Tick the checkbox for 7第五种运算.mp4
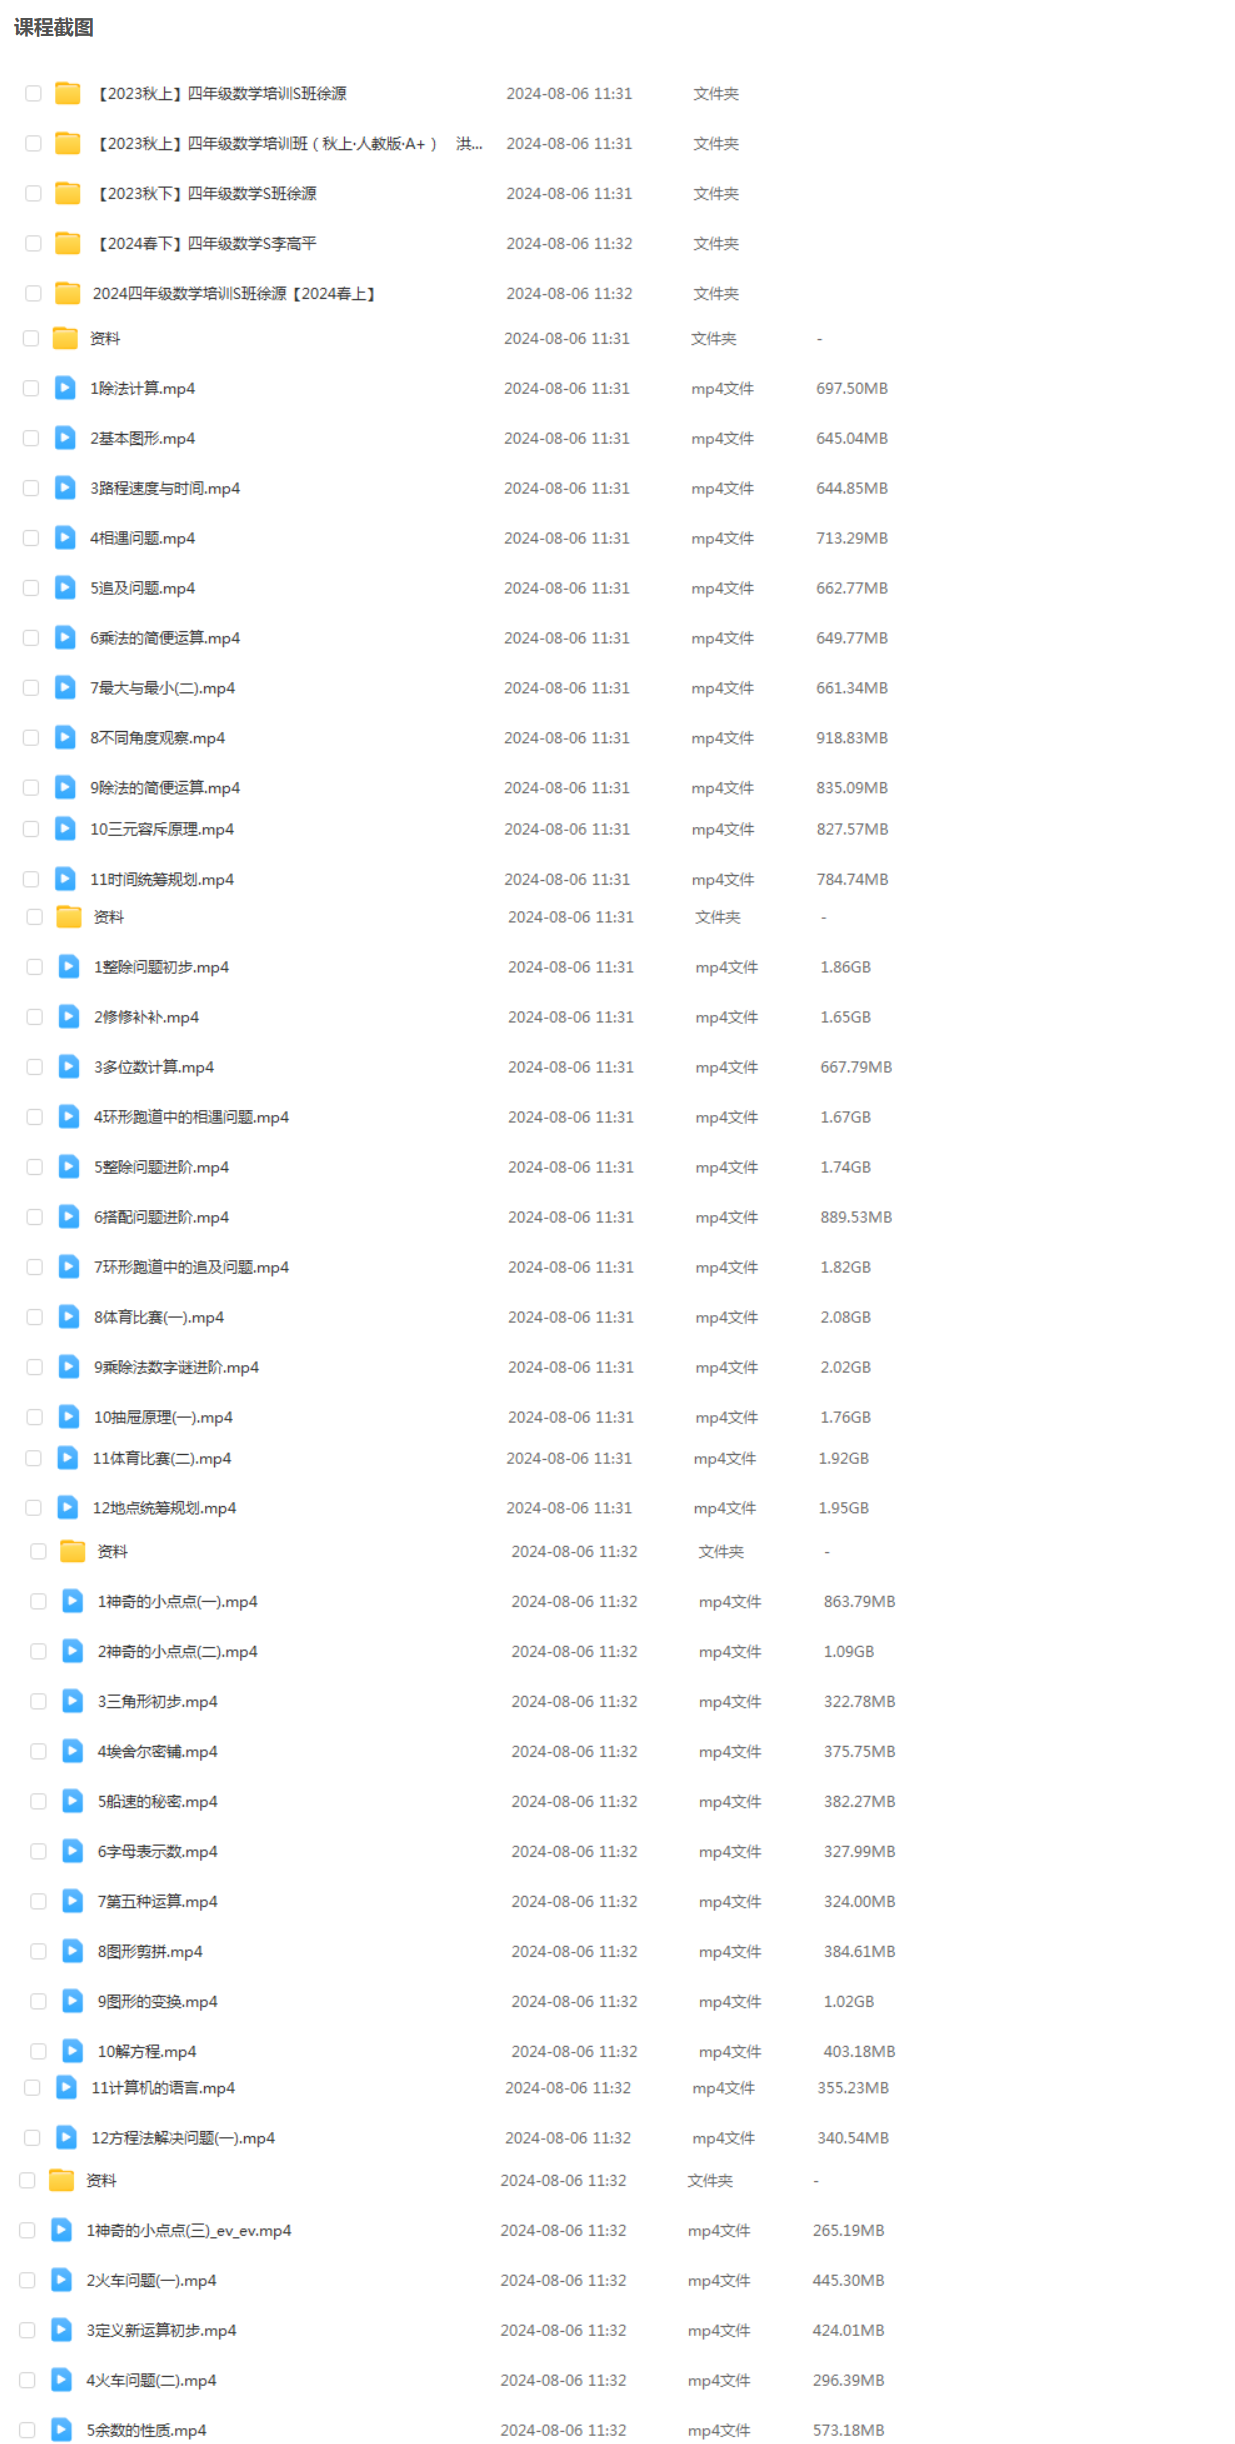The image size is (1235, 2444). [38, 1902]
